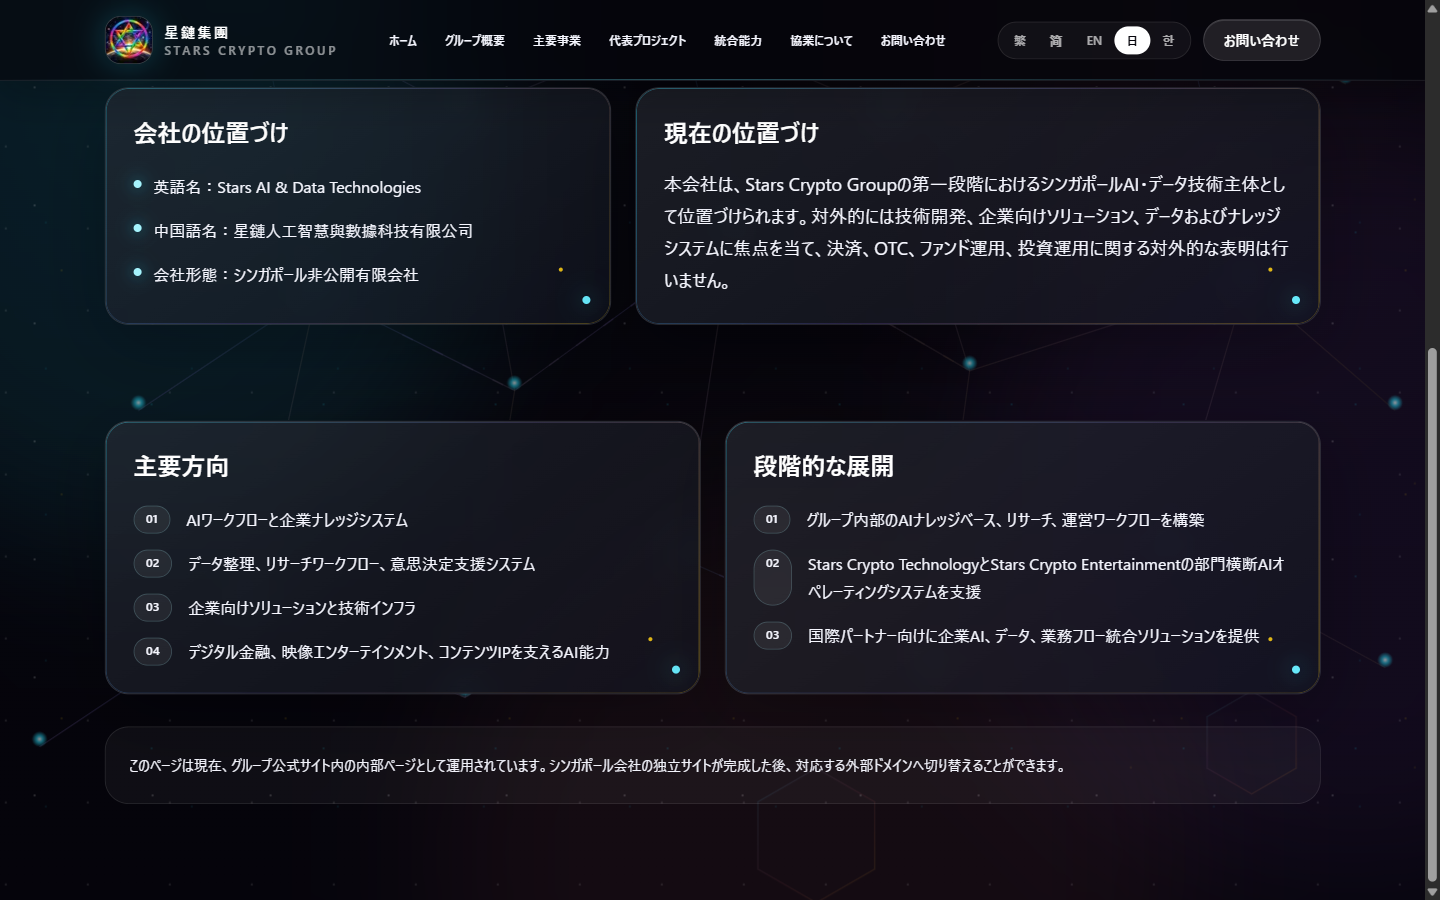Click the 段階的な展開 heading

(x=823, y=467)
